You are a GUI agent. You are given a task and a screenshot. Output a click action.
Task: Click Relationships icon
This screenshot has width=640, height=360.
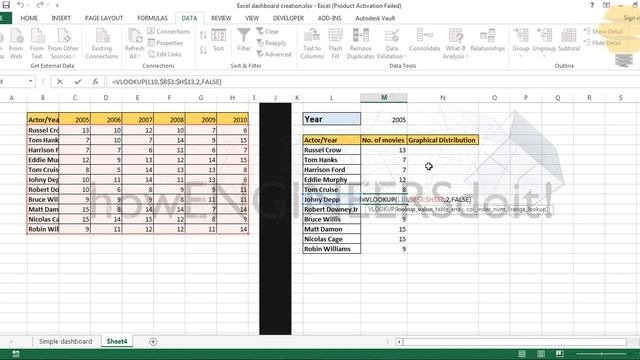coord(487,40)
